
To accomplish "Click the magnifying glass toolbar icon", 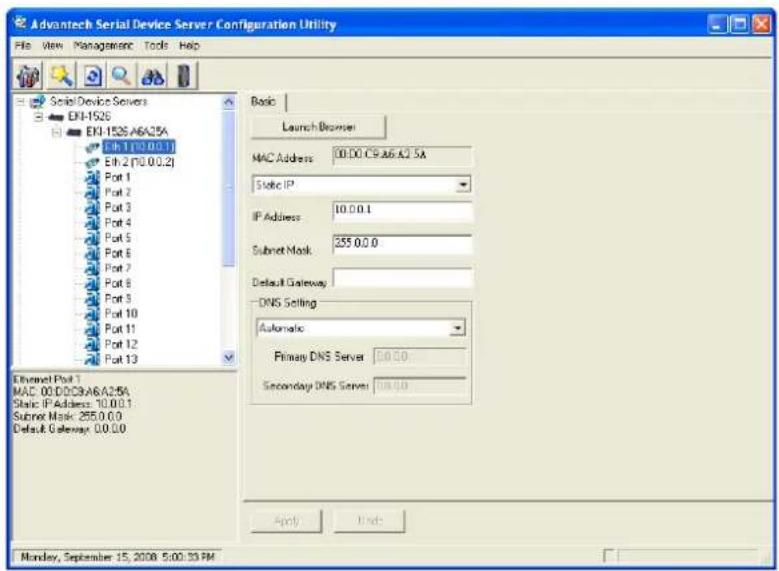I will pyautogui.click(x=121, y=76).
